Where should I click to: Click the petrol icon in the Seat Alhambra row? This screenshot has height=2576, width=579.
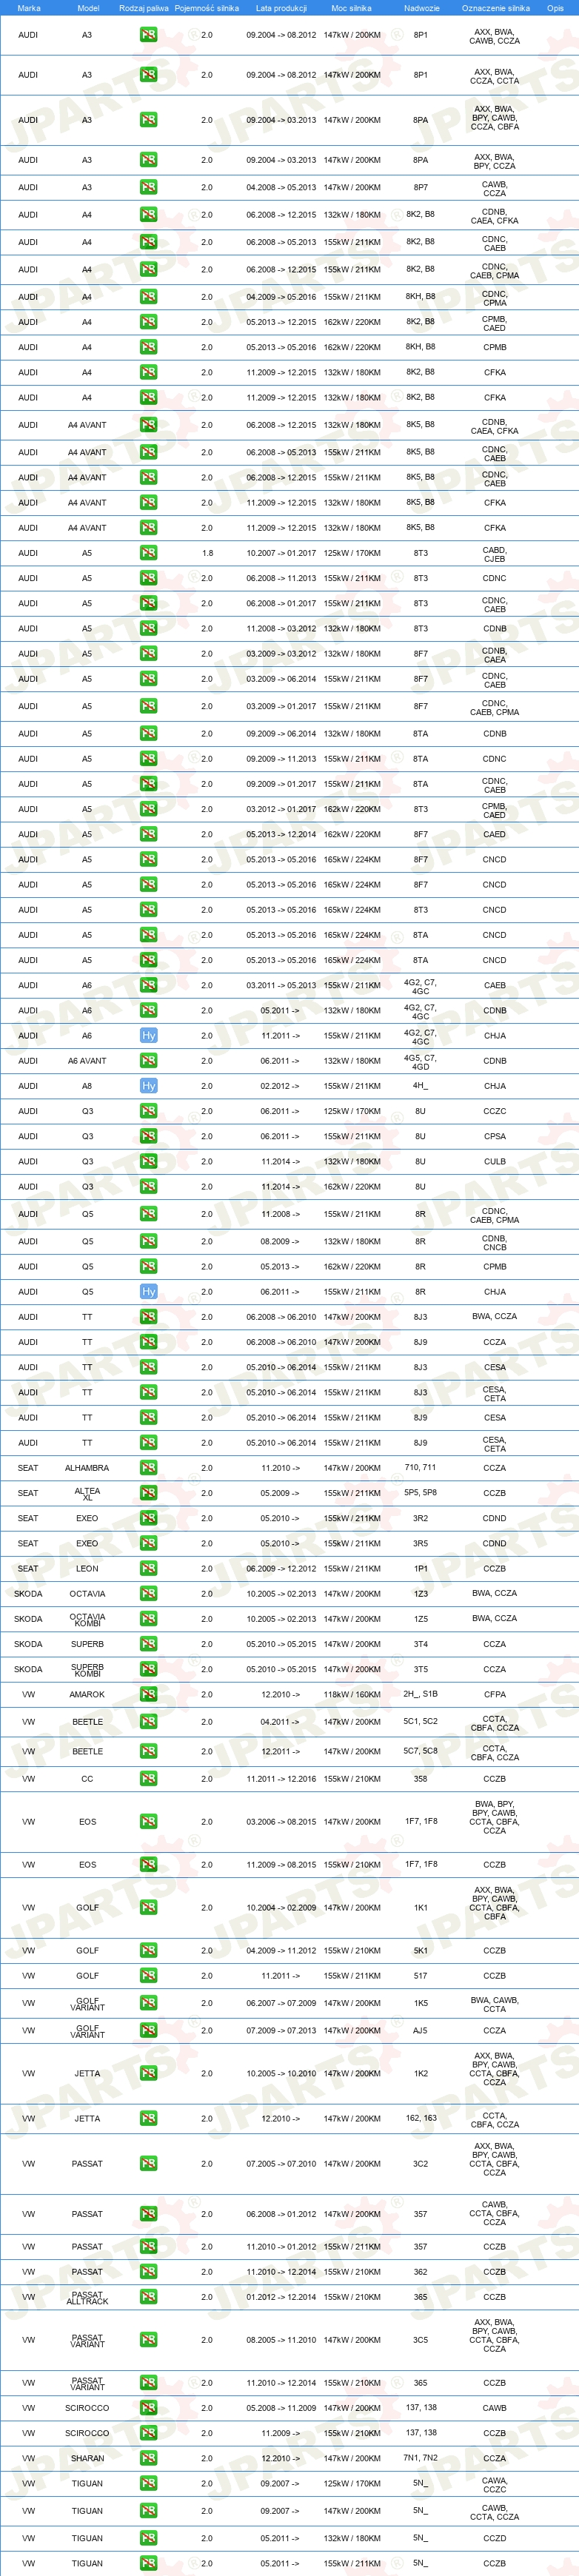(x=148, y=1468)
